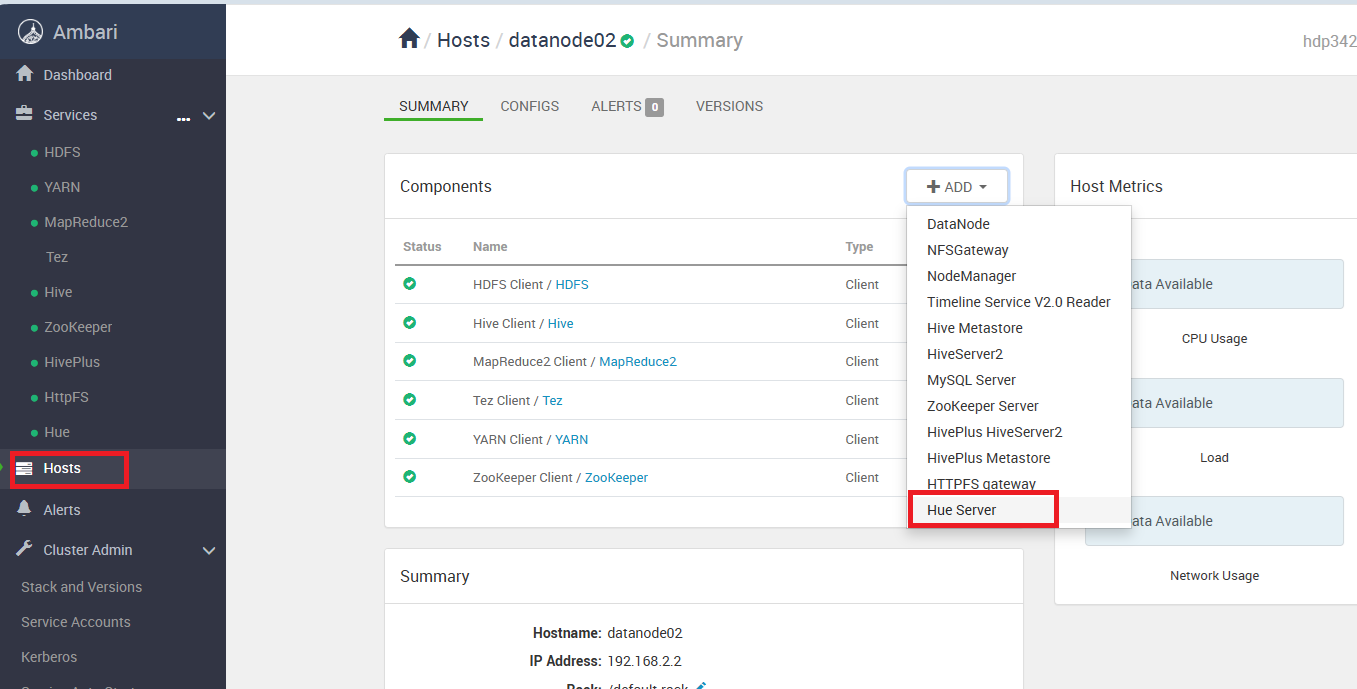Open Kerberos settings
The image size is (1357, 689).
click(49, 657)
